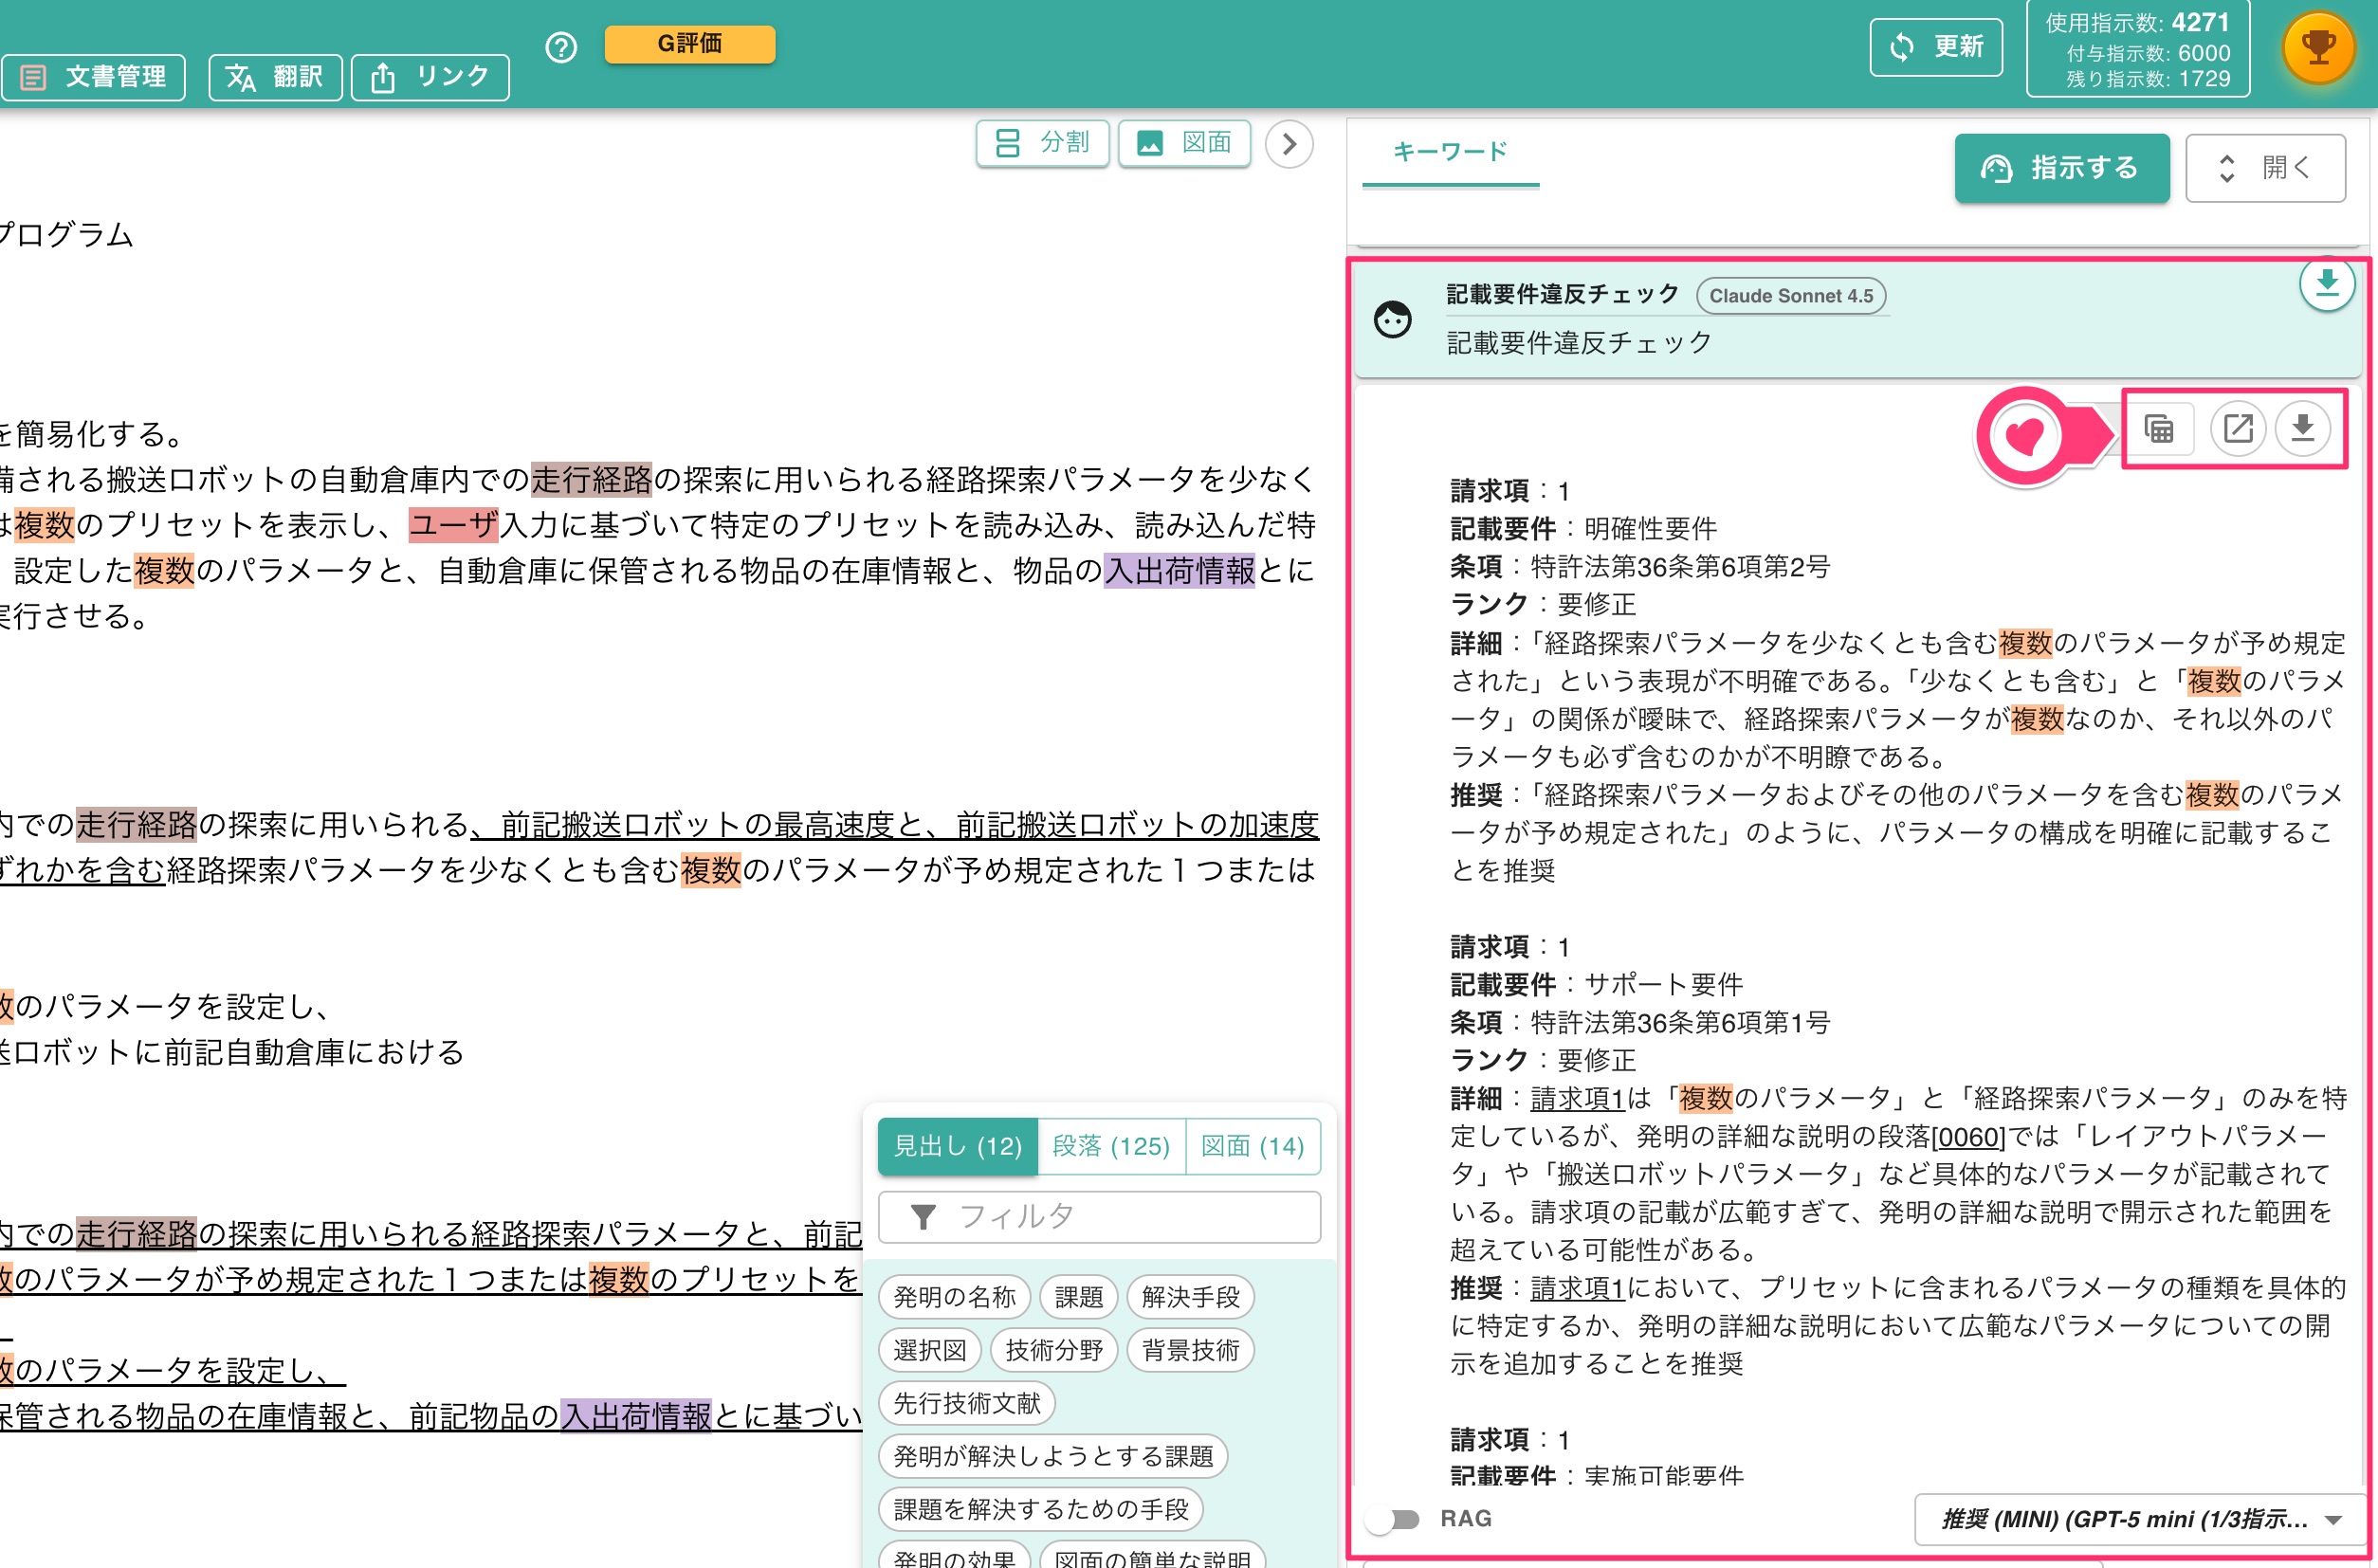Image resolution: width=2378 pixels, height=1568 pixels.
Task: Click the 課題 heading chip
Action: pos(1078,1297)
